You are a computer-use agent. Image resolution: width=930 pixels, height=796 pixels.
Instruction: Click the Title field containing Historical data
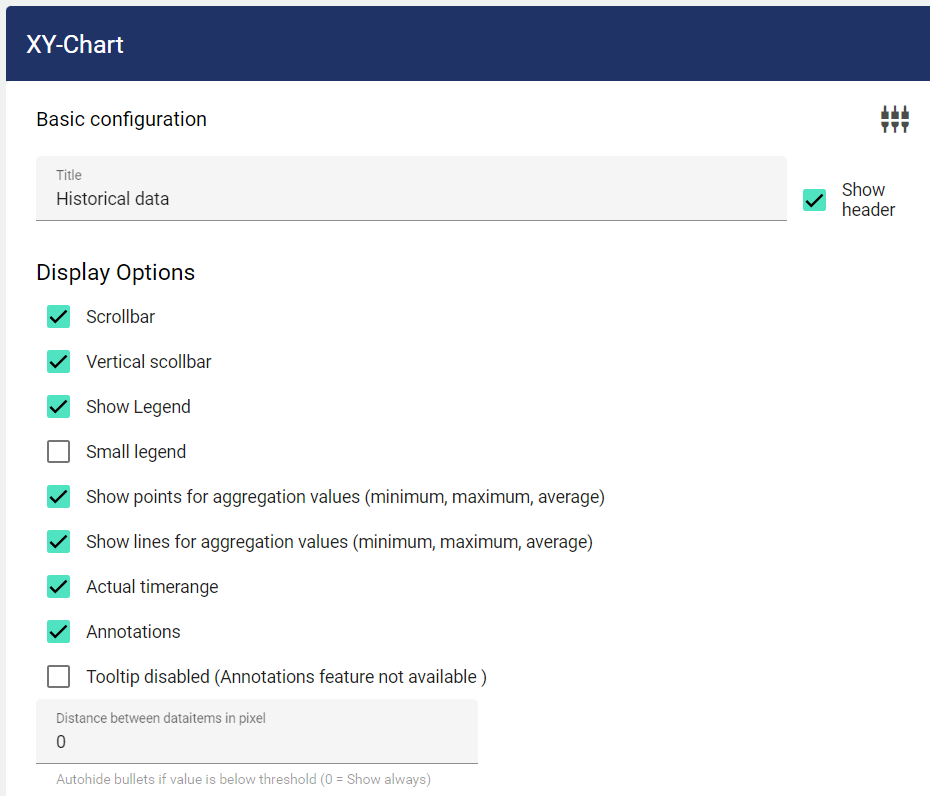point(410,199)
